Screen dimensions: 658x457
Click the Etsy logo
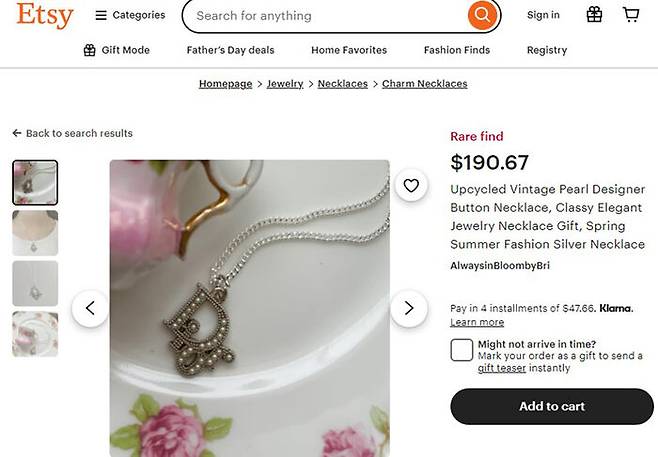45,16
